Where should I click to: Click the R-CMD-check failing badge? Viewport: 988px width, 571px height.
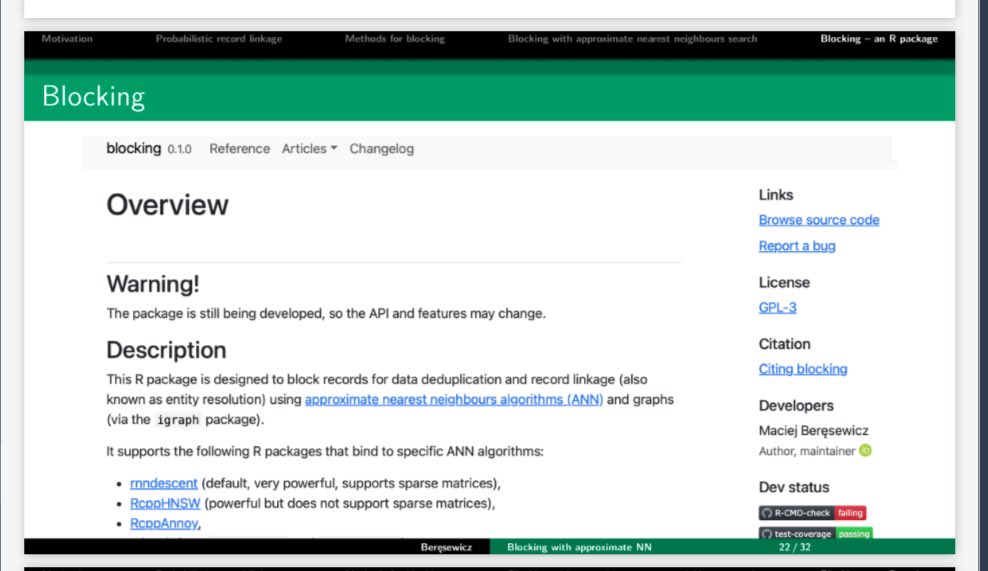[x=812, y=512]
